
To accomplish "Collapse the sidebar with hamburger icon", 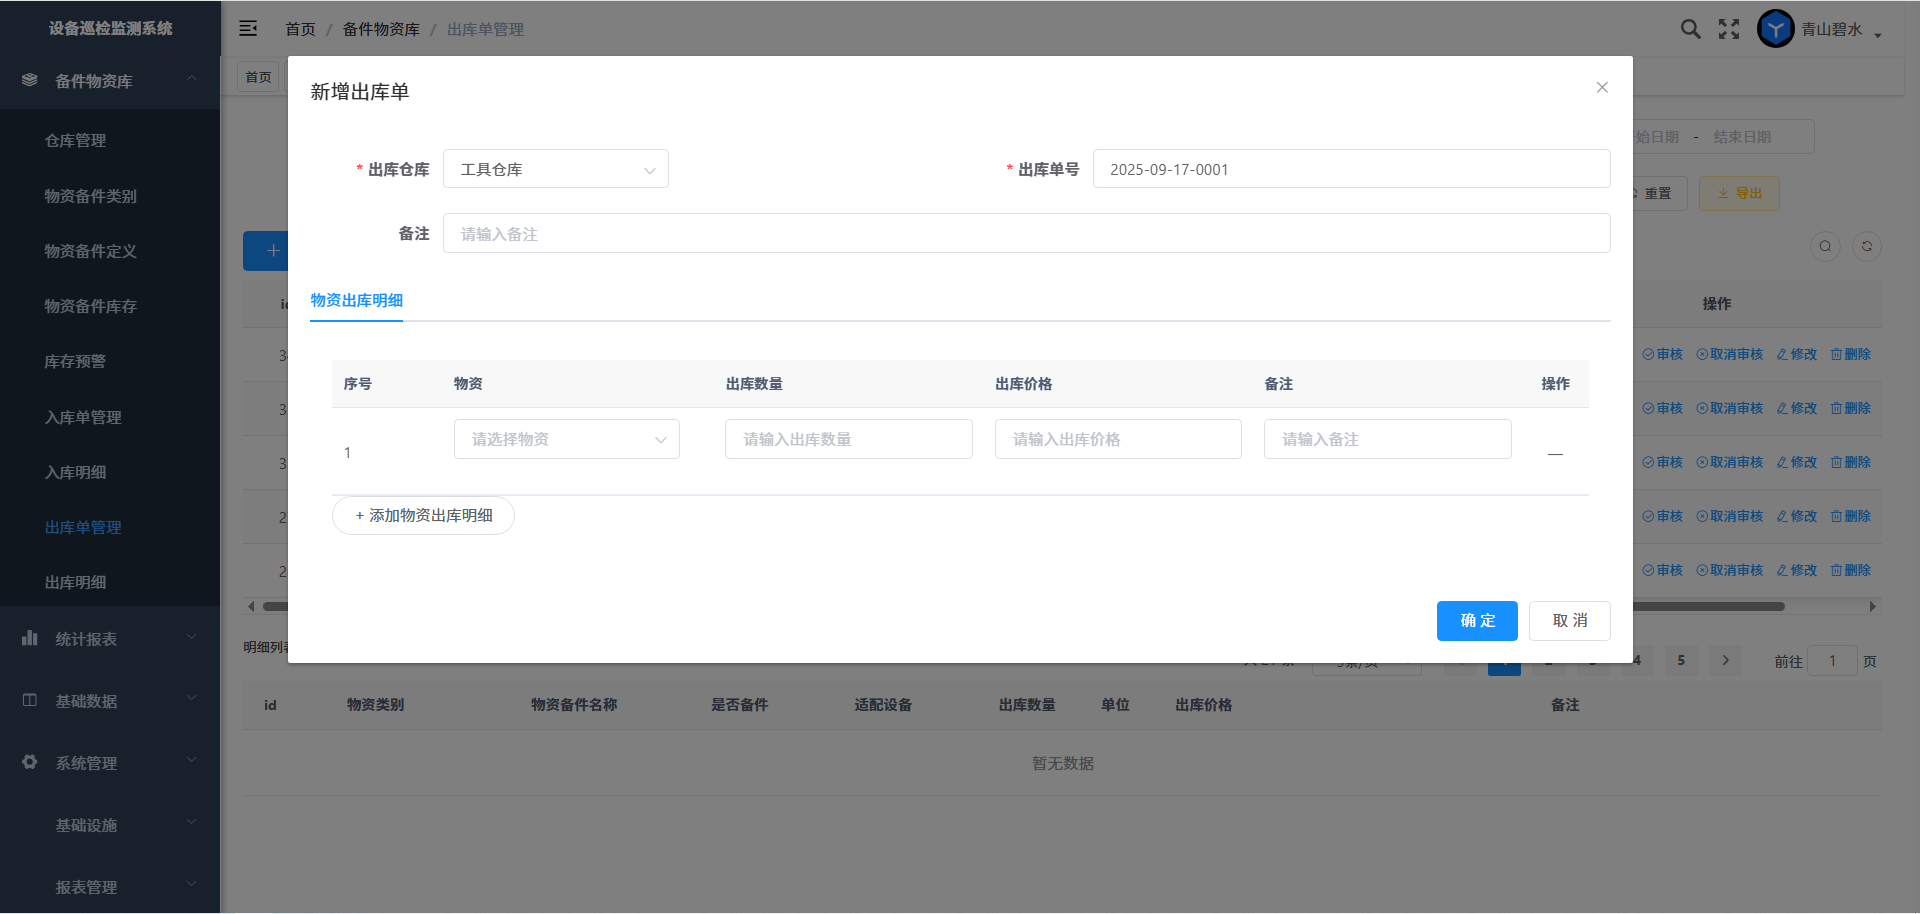I will (248, 29).
